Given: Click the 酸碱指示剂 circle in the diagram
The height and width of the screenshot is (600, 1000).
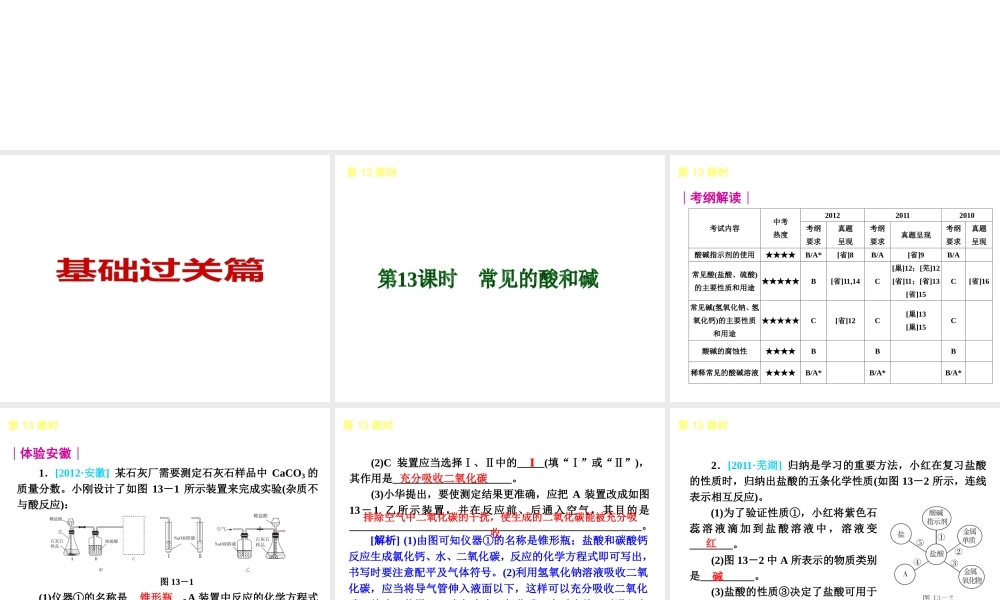Looking at the screenshot, I should pos(936,517).
